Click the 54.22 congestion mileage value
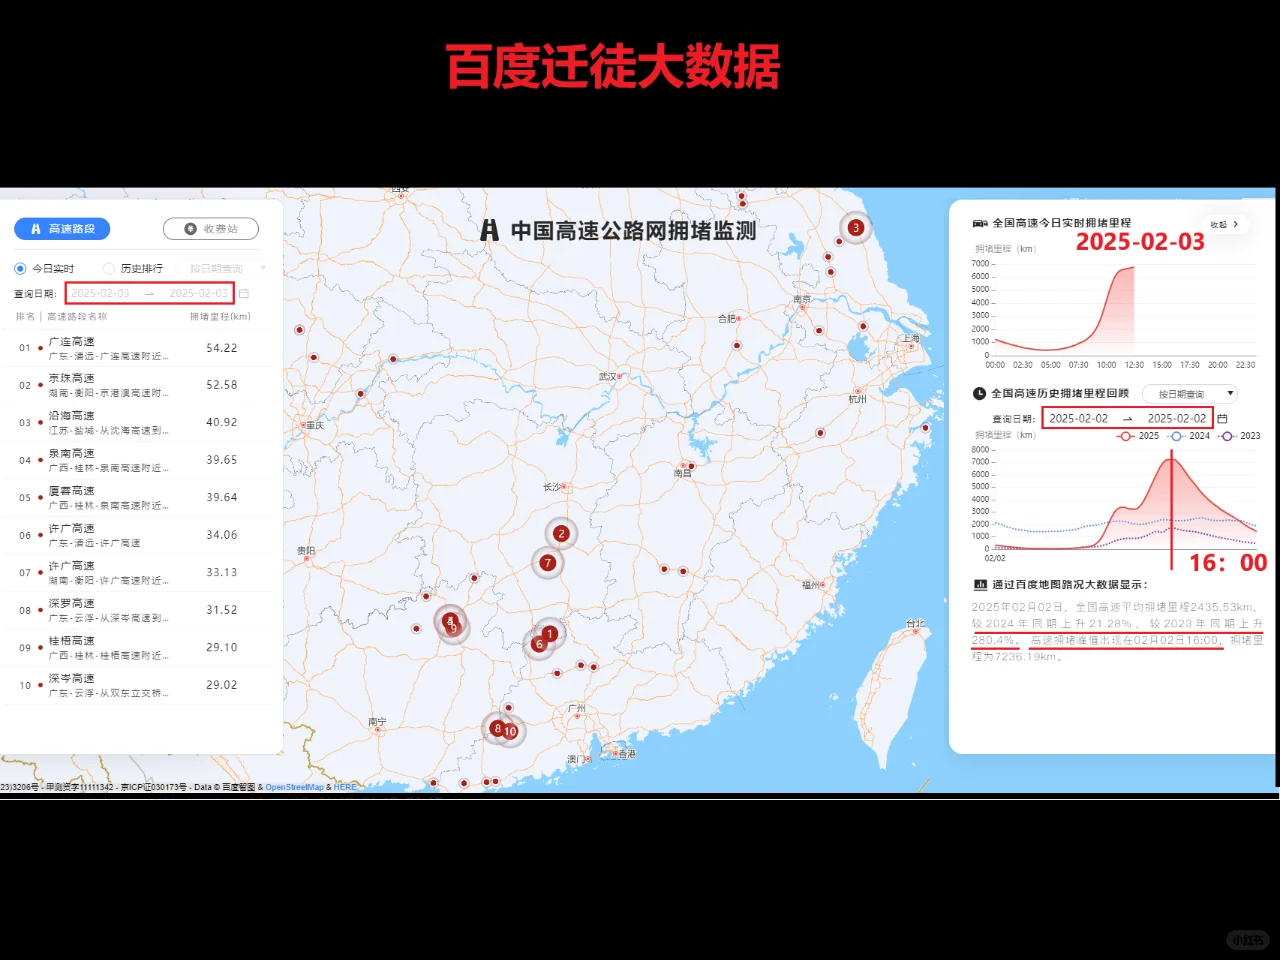1280x960 pixels. coord(222,348)
